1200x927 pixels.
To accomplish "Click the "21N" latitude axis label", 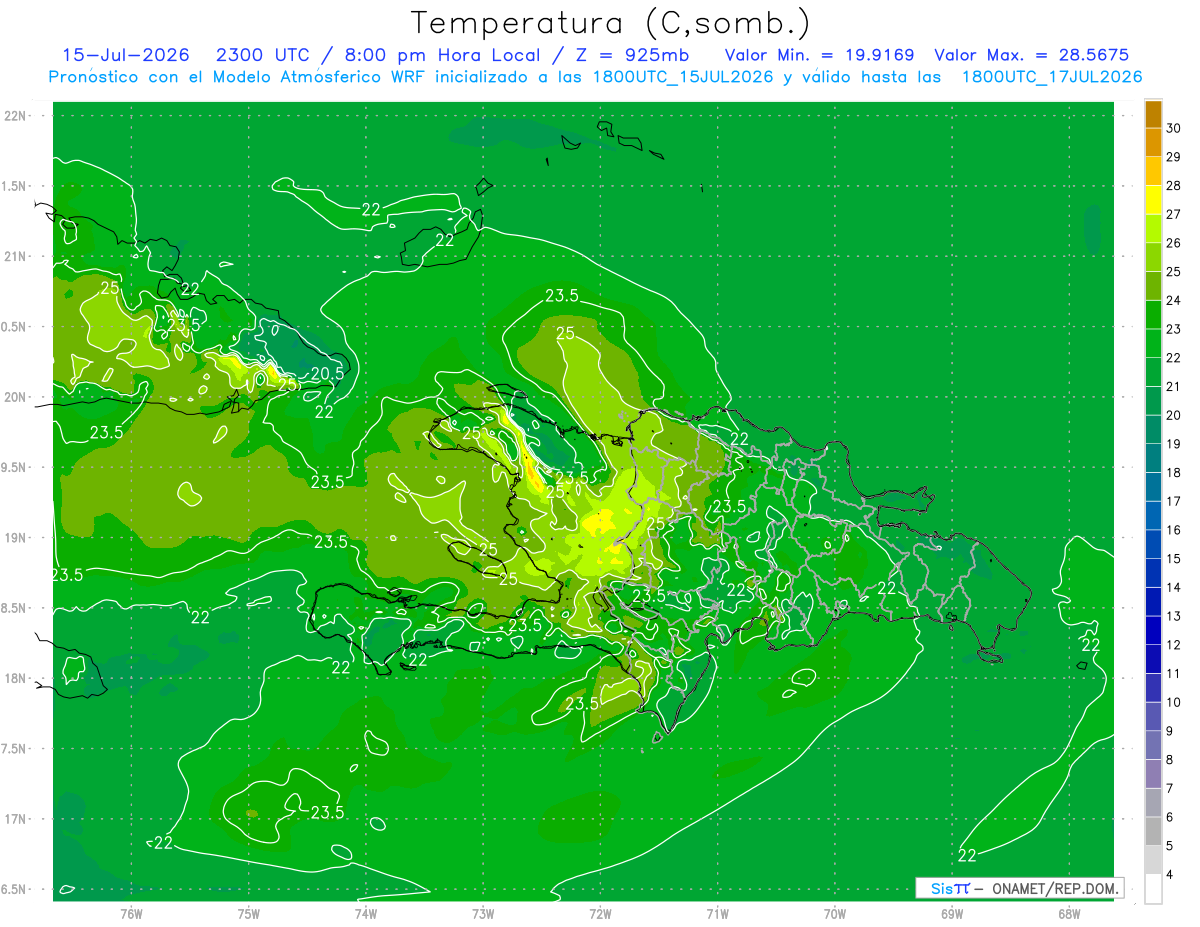I will (x=16, y=256).
